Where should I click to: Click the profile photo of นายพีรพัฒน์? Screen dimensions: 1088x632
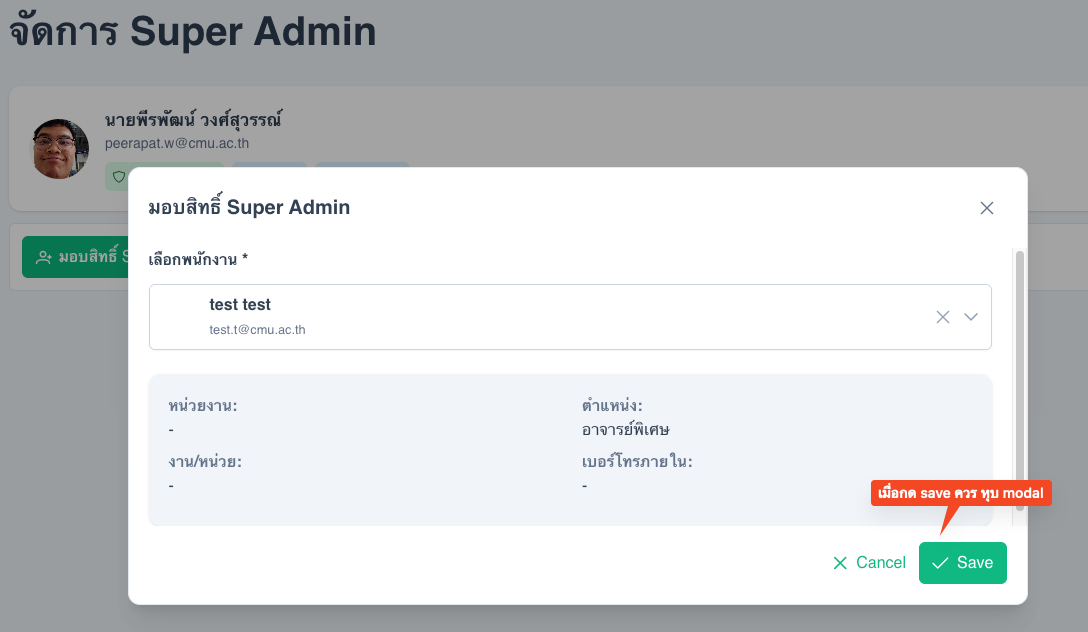point(61,149)
